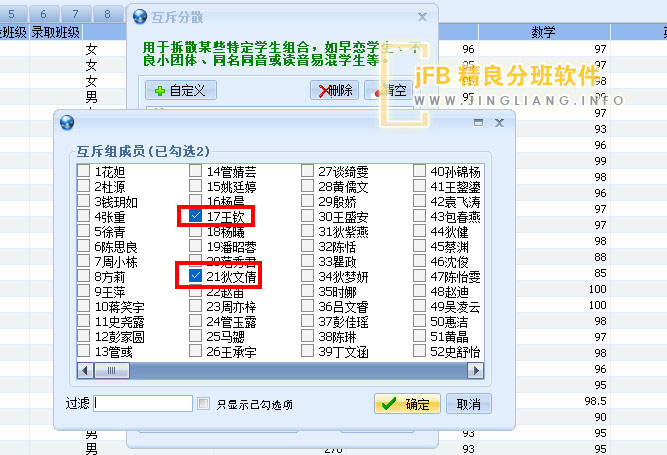Click the 自定义 button in 互斥分散 window

coord(181,90)
